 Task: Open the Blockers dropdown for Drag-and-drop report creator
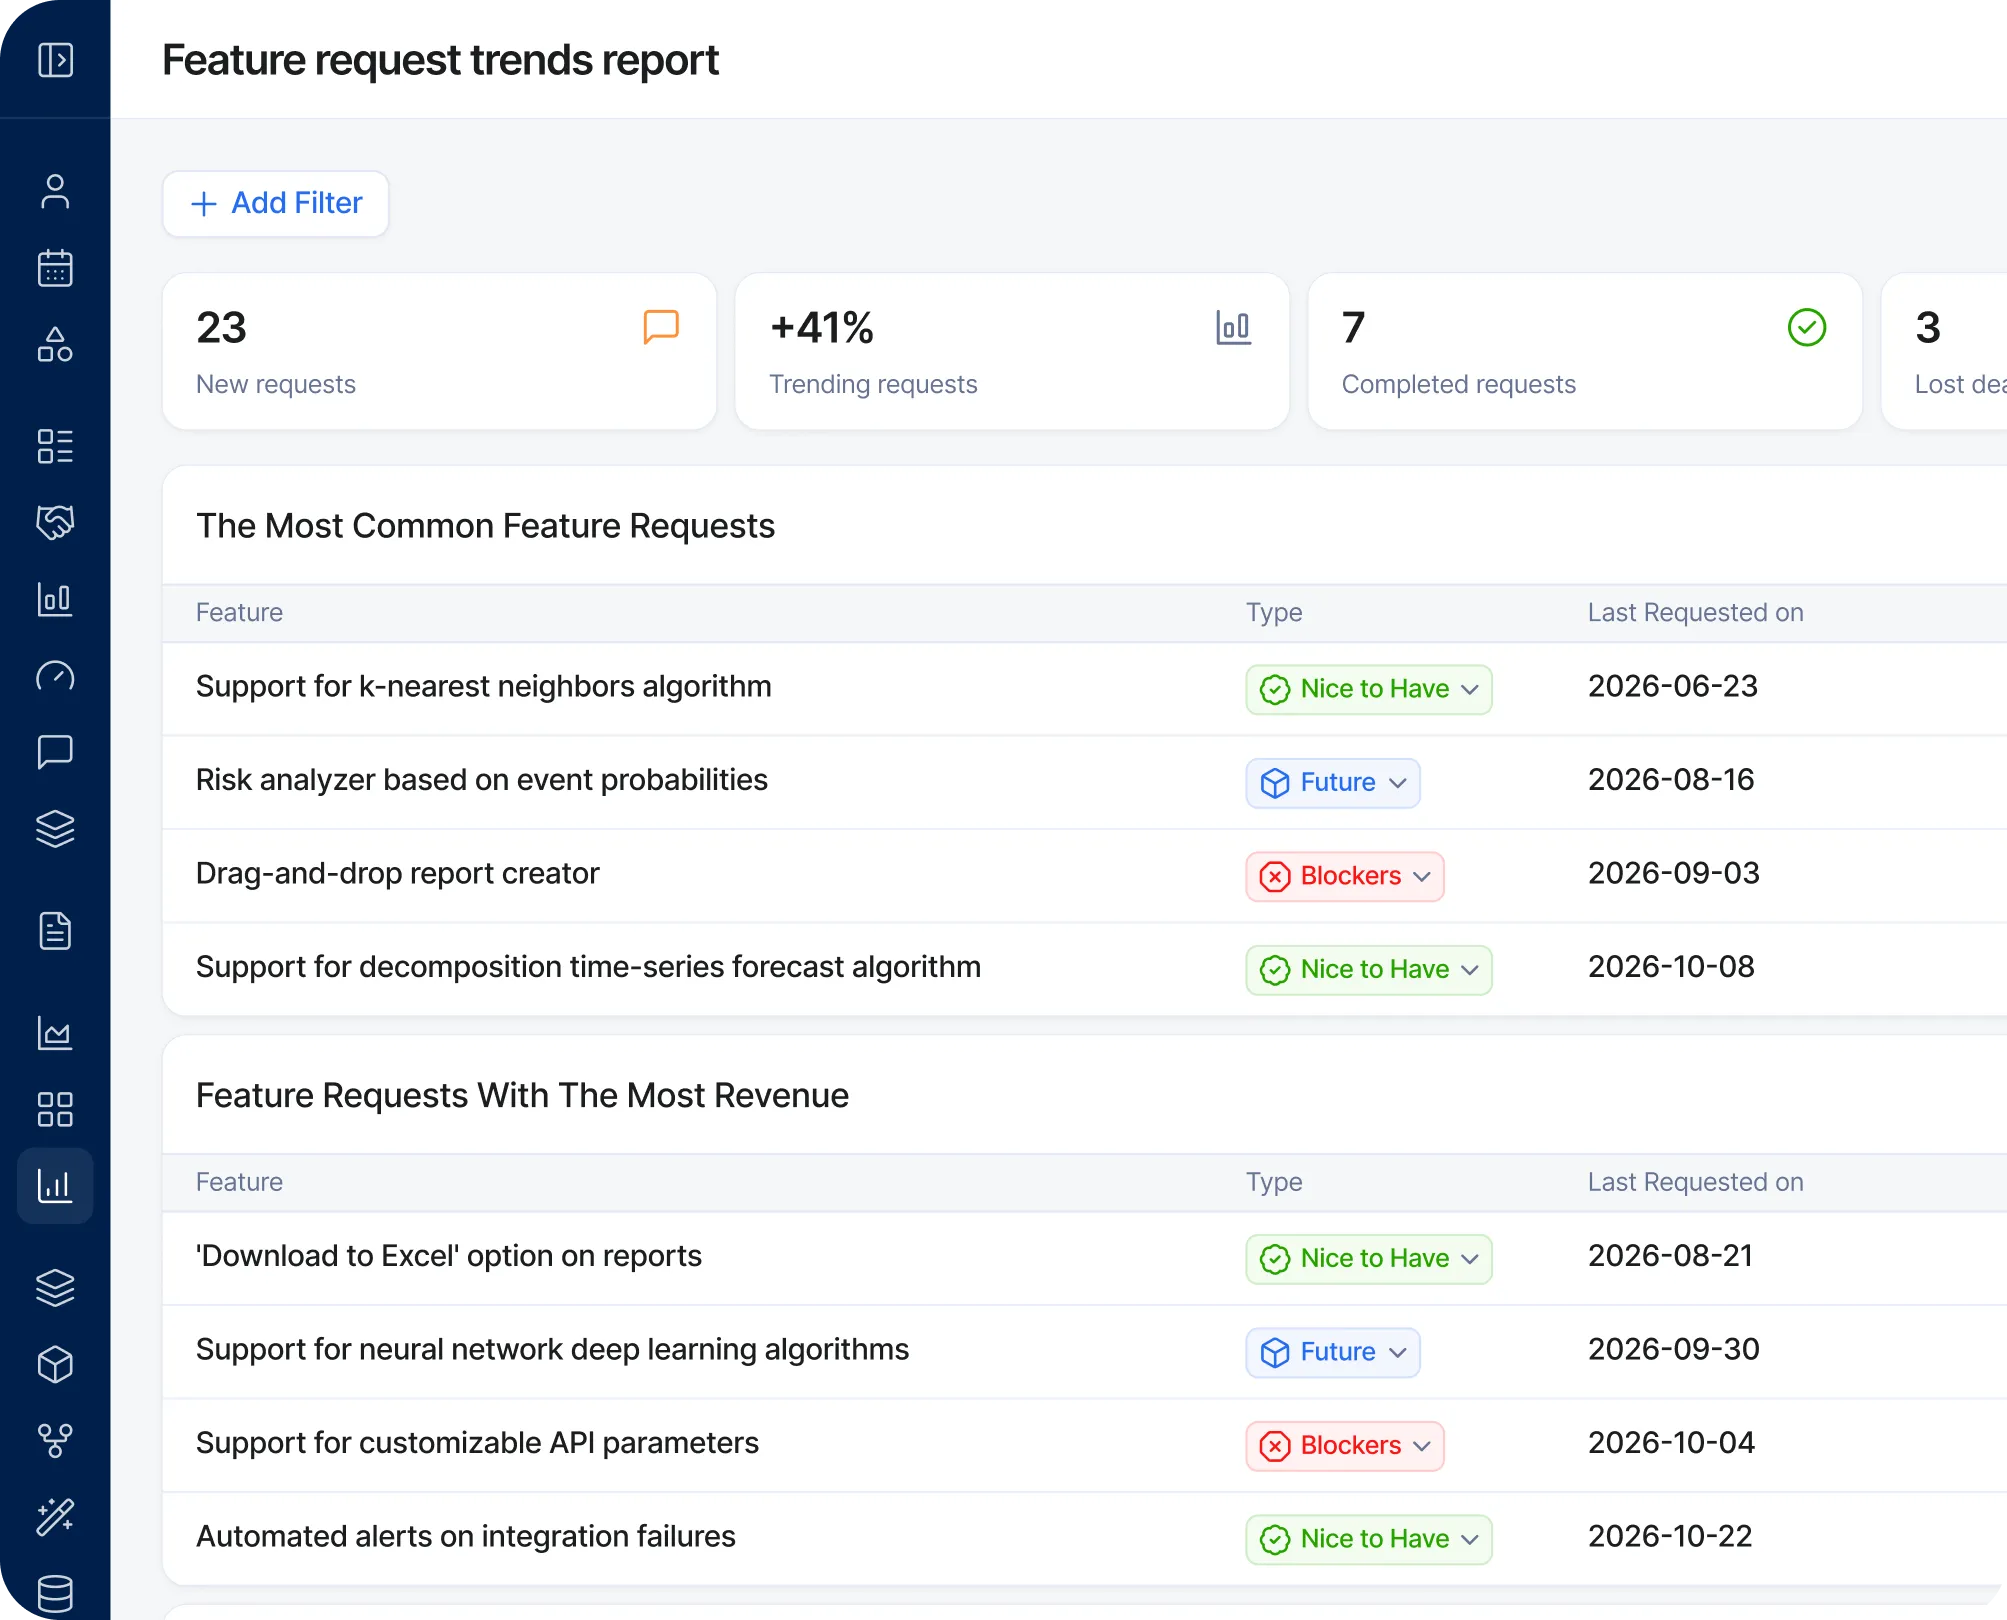1344,876
